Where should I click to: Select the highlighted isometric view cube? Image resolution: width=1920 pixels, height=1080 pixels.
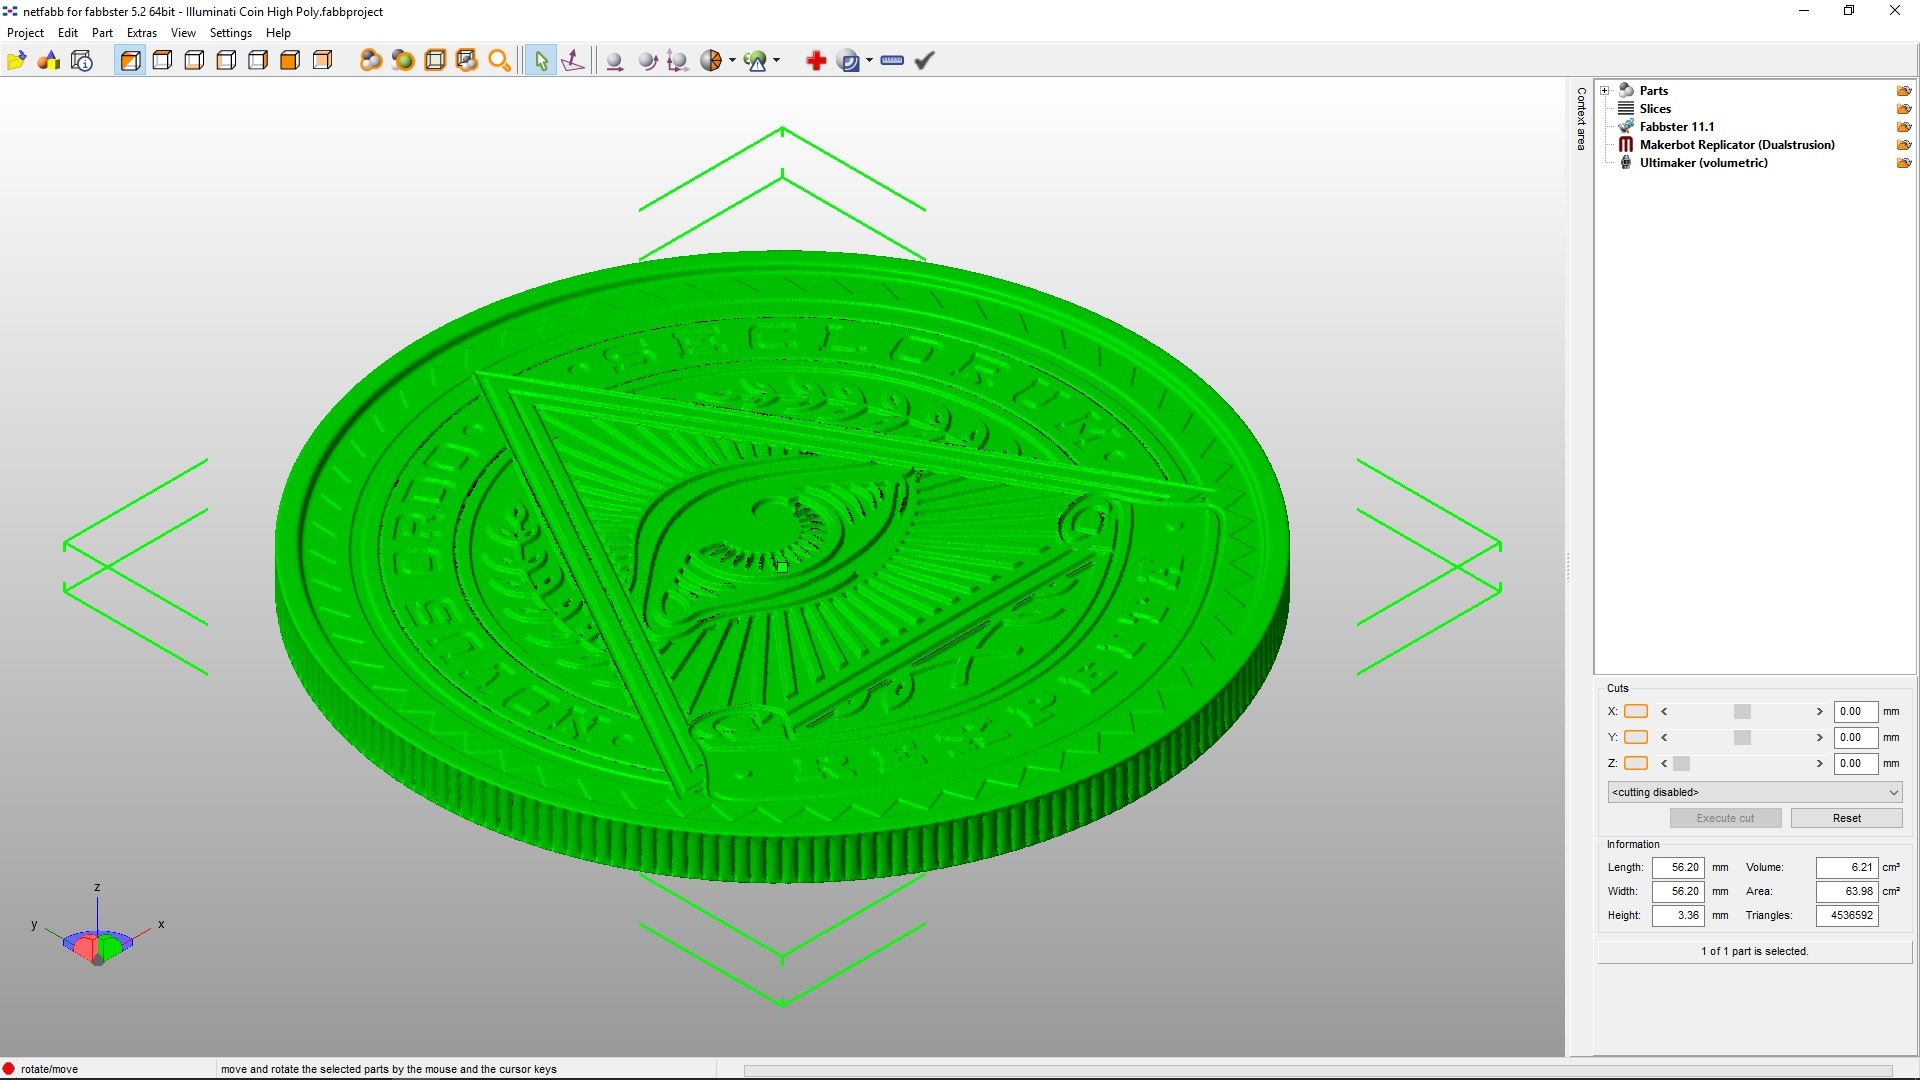pyautogui.click(x=130, y=61)
